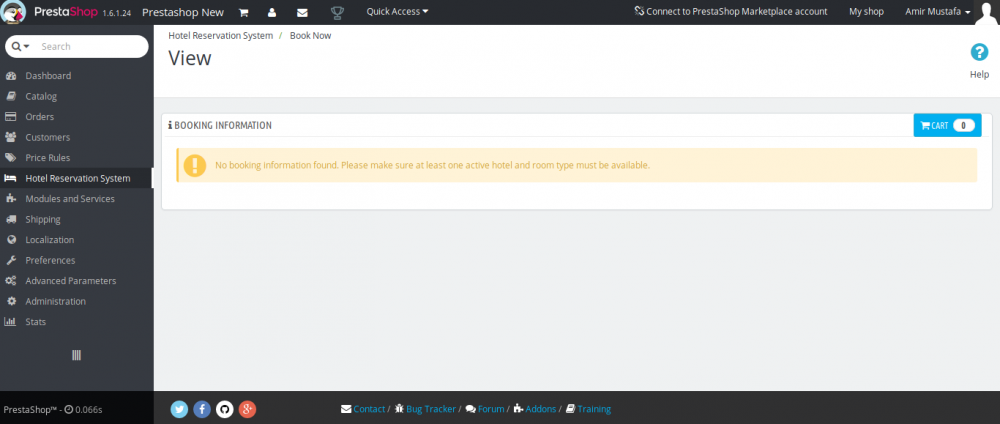Select Hotel Reservation System menu item
The height and width of the screenshot is (424, 1000).
77,179
